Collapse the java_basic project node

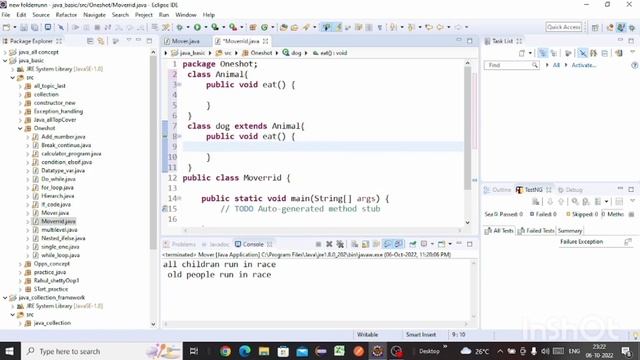5,60
